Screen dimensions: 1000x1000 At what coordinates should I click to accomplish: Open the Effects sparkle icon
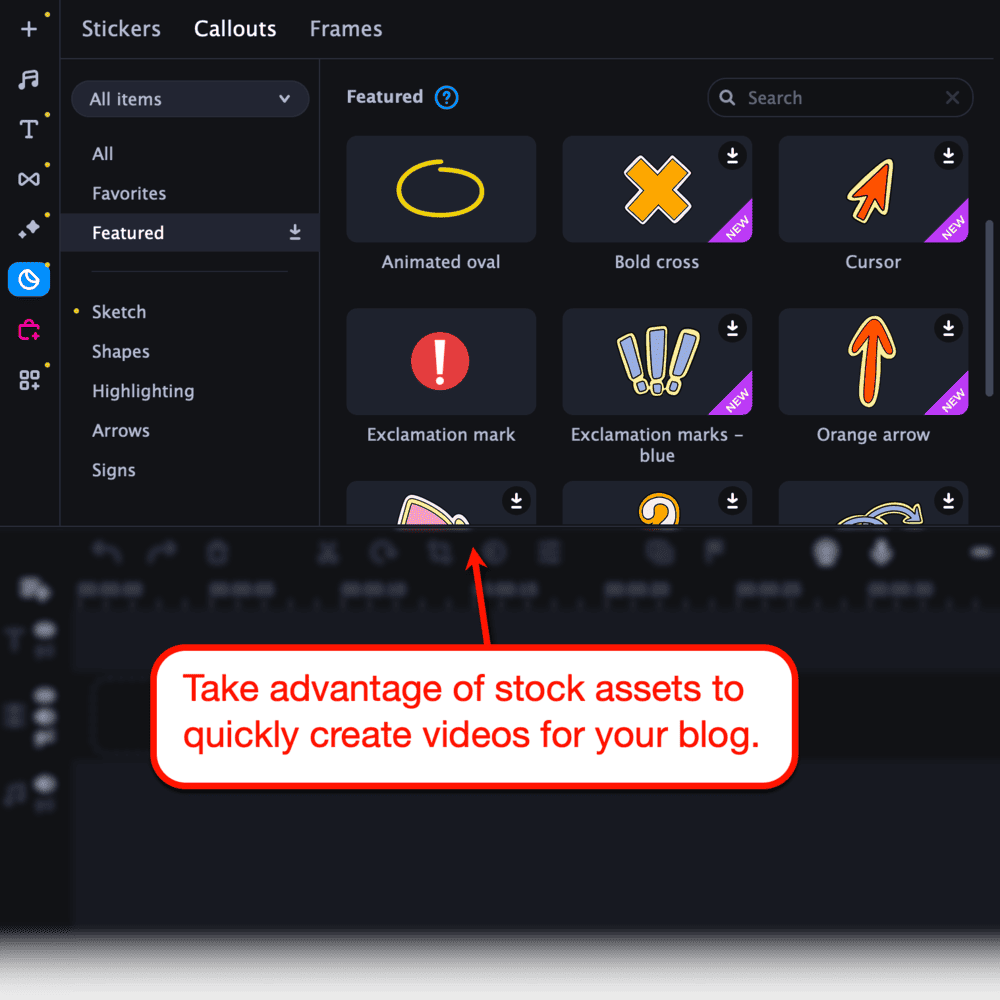[x=29, y=229]
